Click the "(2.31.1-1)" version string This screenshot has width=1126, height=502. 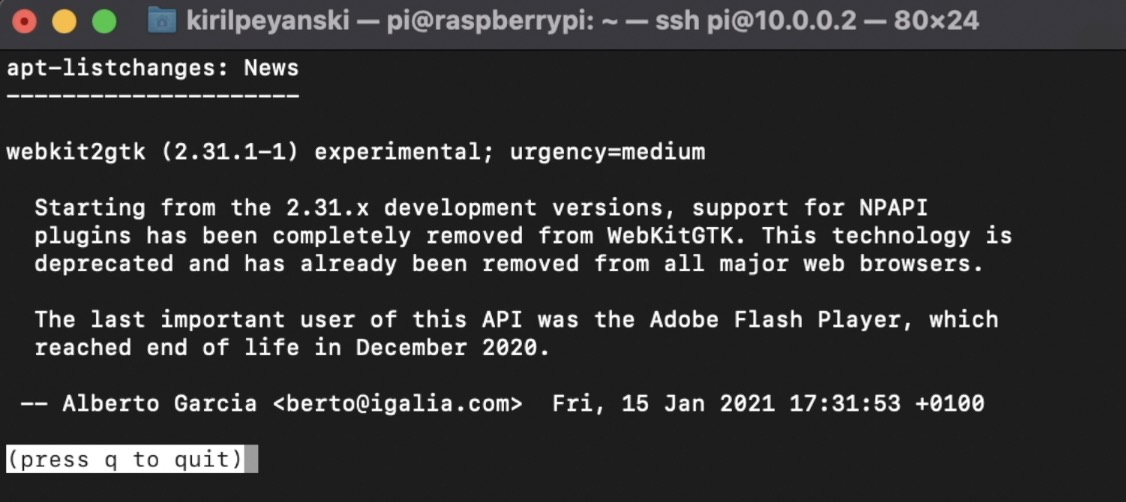coord(230,152)
